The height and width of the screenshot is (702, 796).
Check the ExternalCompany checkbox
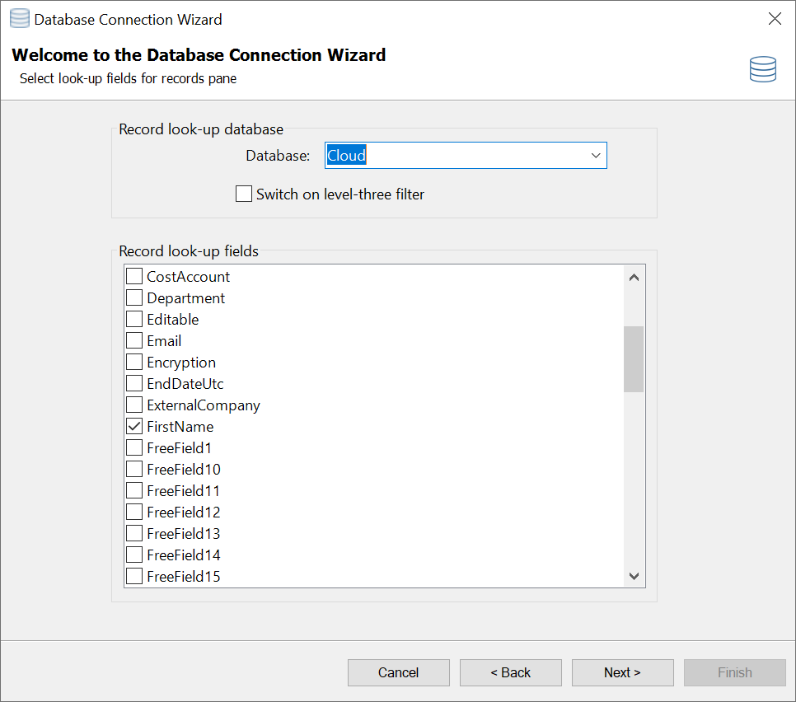point(134,406)
